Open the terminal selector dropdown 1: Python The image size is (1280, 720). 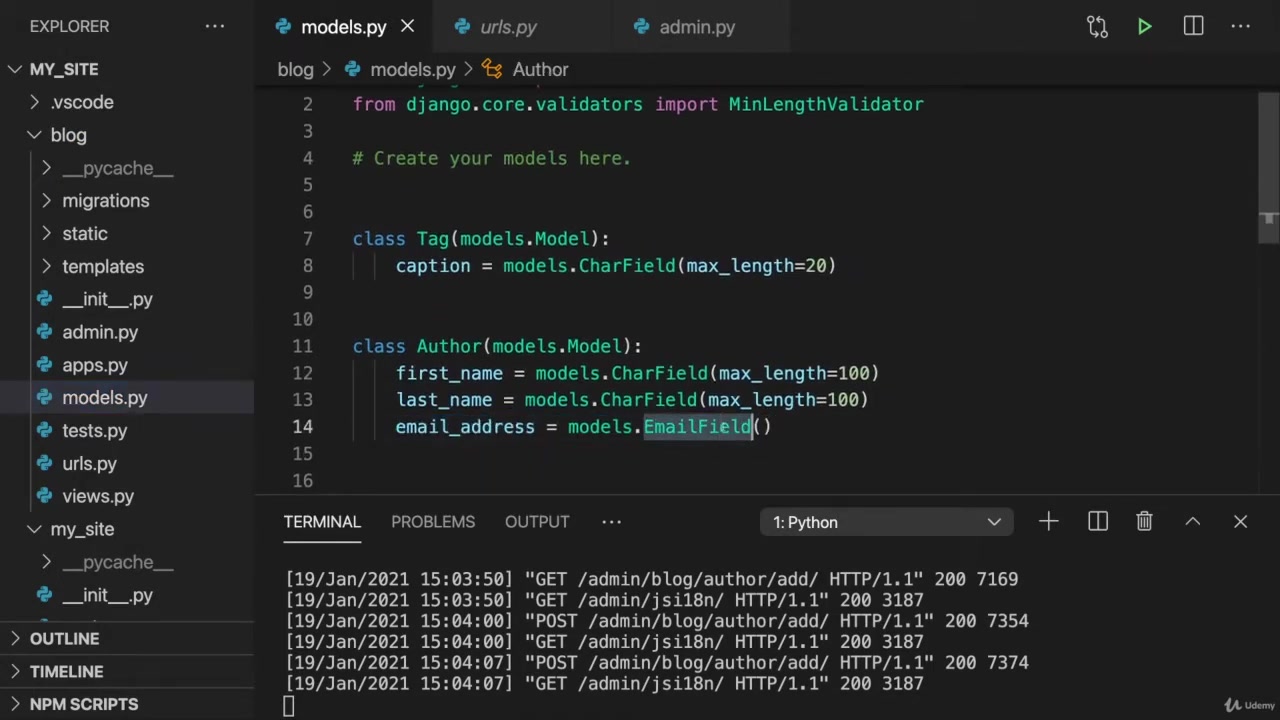(x=886, y=522)
